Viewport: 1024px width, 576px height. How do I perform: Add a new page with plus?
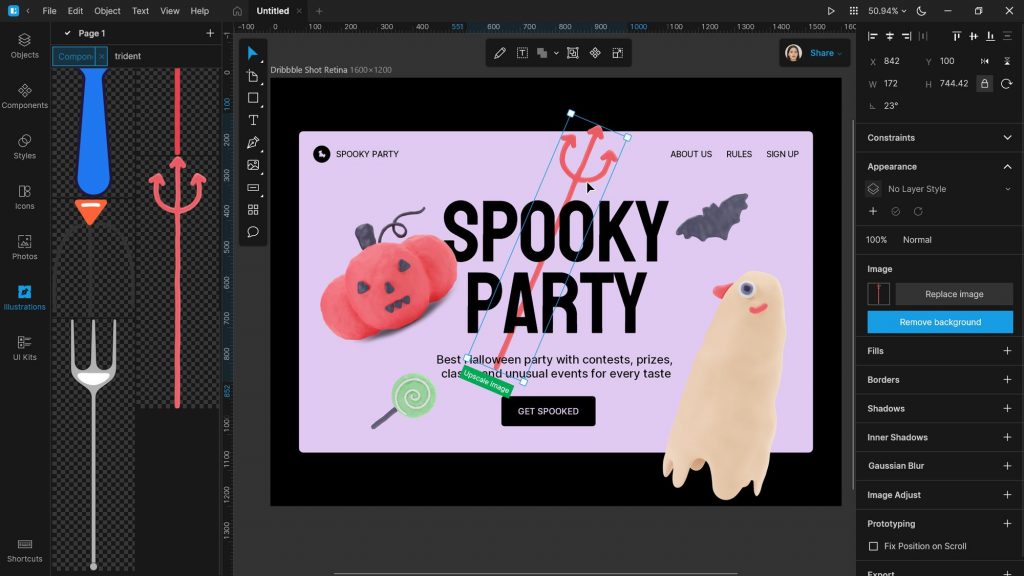point(210,33)
